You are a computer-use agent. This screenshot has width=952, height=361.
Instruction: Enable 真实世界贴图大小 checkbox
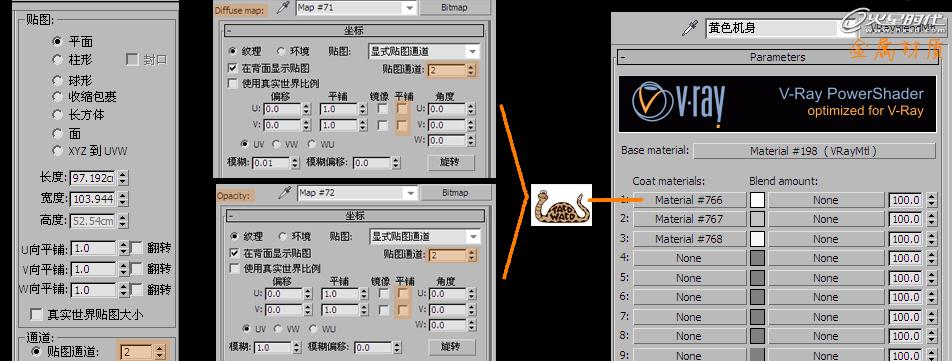(36, 314)
